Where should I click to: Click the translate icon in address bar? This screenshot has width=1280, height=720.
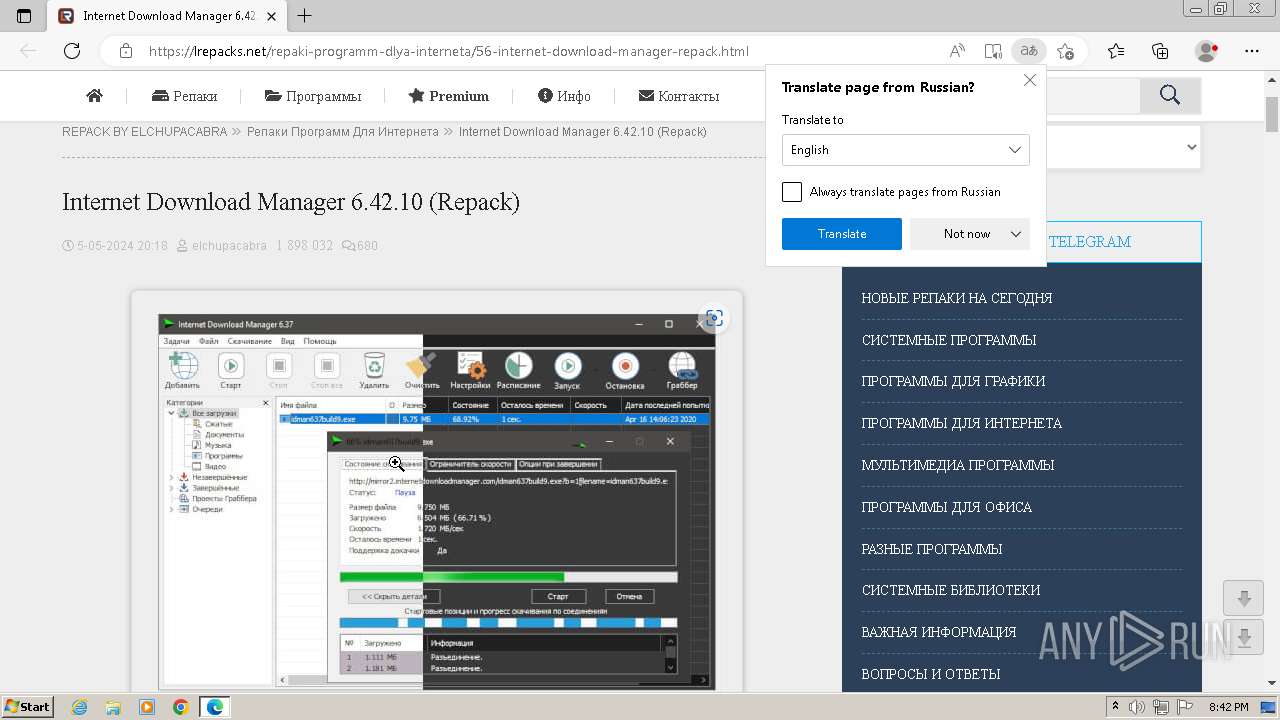[1027, 51]
